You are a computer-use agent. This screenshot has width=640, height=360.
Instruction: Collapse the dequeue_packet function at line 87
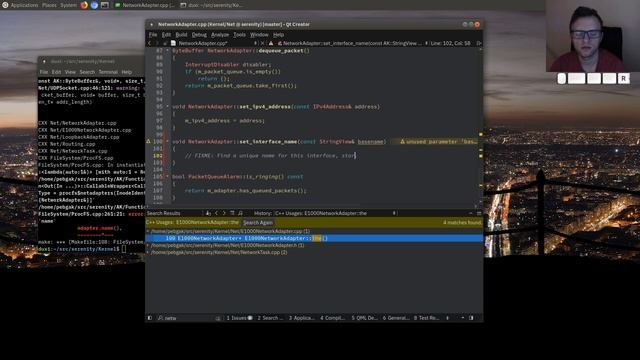coord(167,51)
